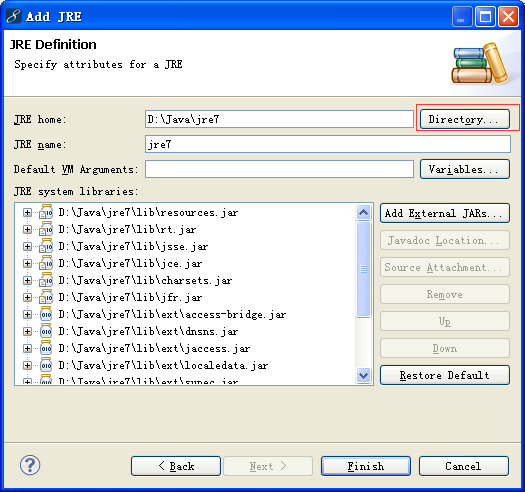525x492 pixels.
Task: Cancel the Add JRE dialog
Action: (x=464, y=466)
